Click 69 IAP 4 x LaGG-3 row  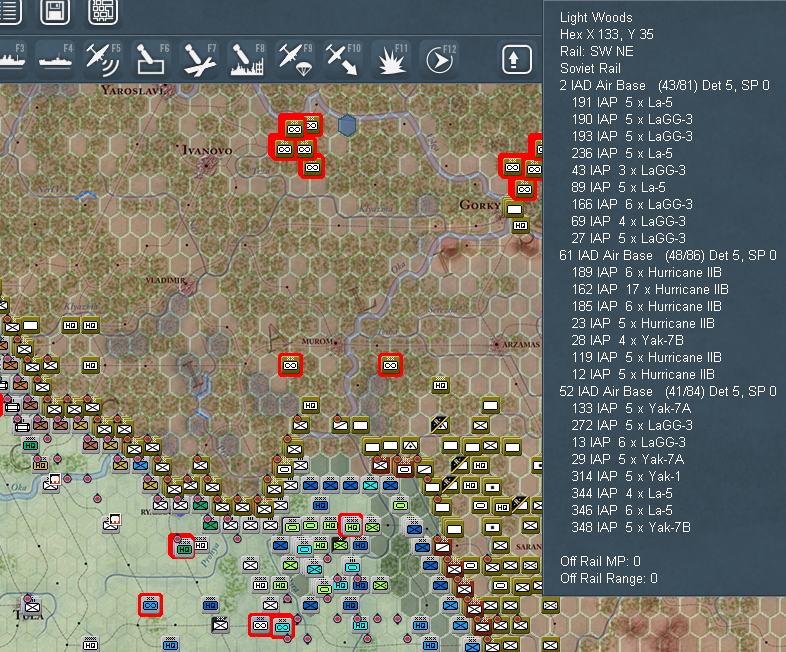(x=629, y=221)
